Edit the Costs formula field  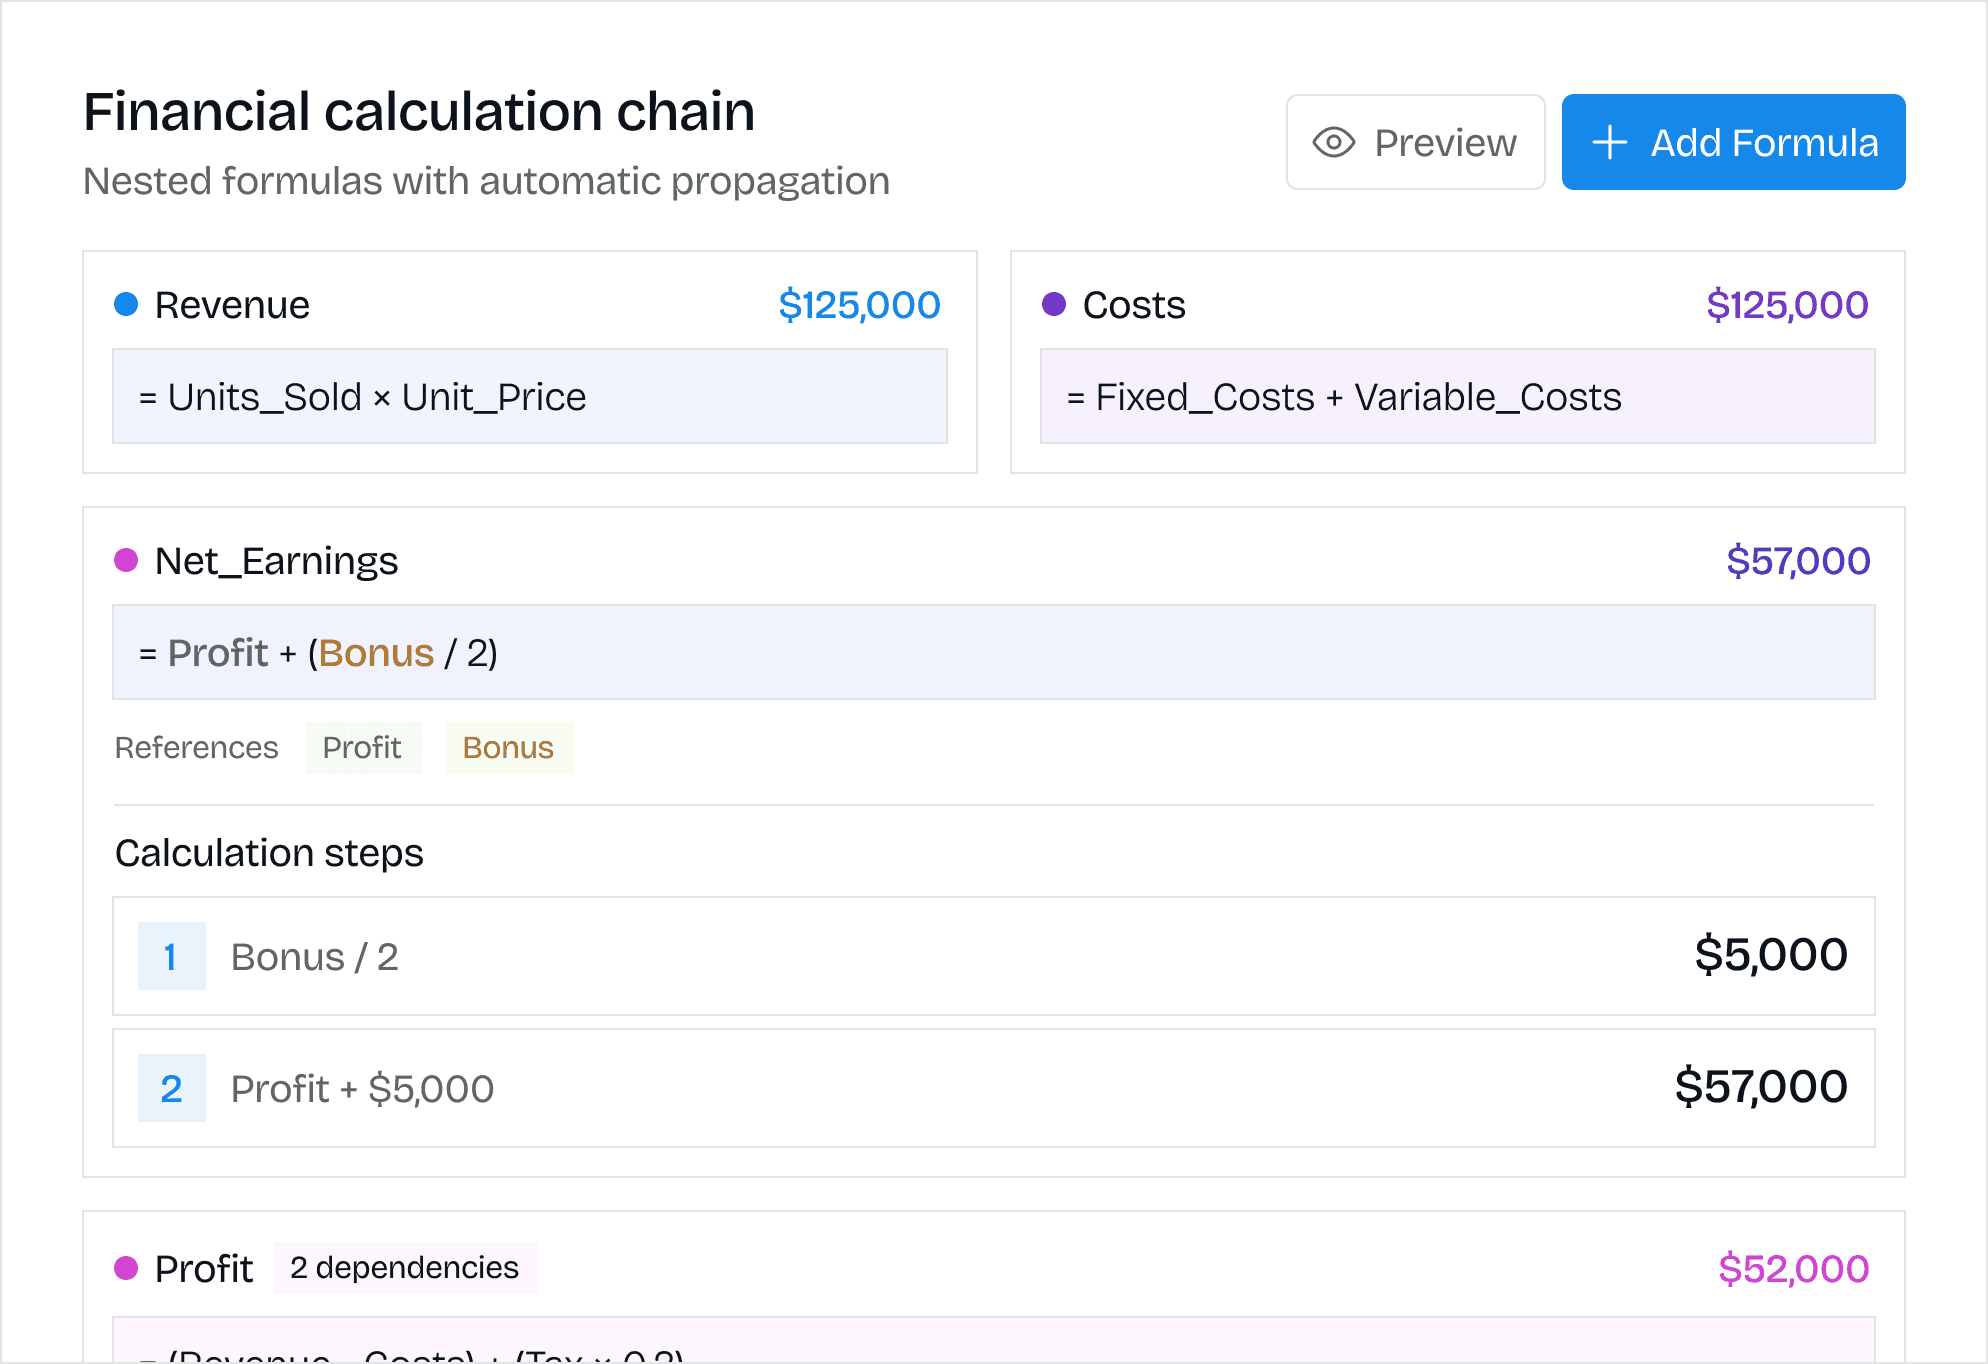coord(1457,397)
